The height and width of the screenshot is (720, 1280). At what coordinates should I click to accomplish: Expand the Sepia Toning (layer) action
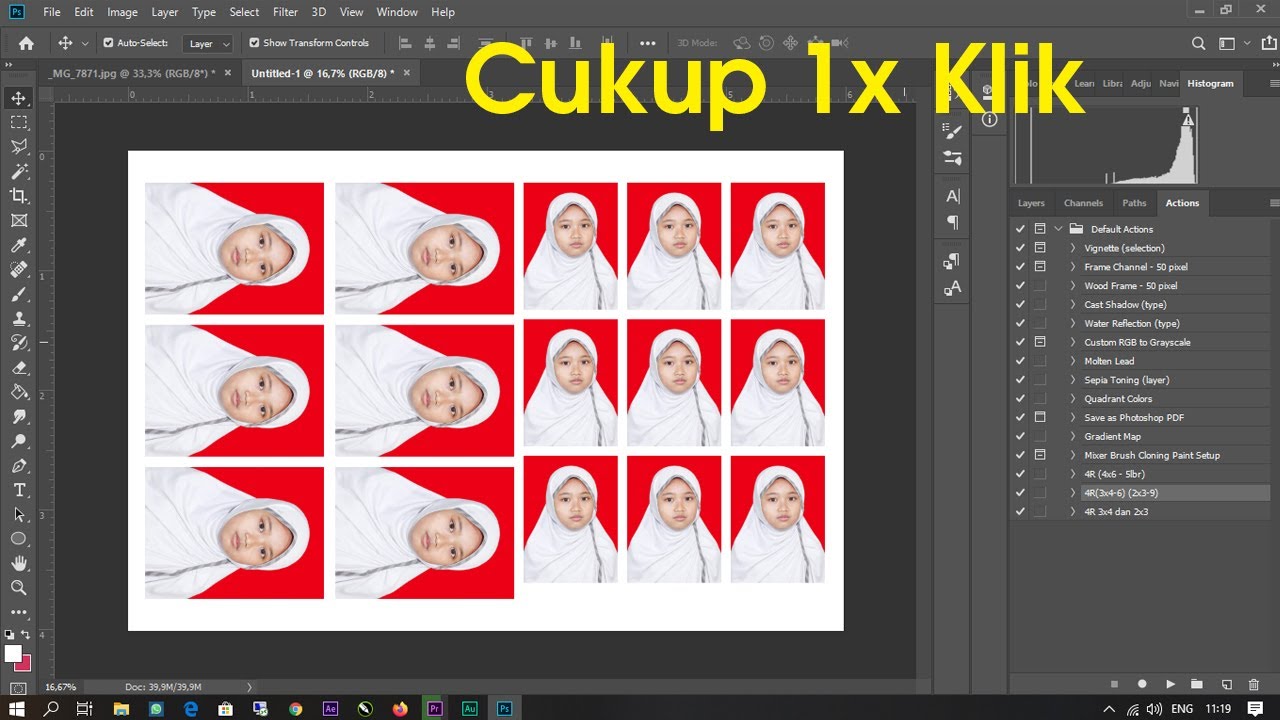pos(1073,380)
